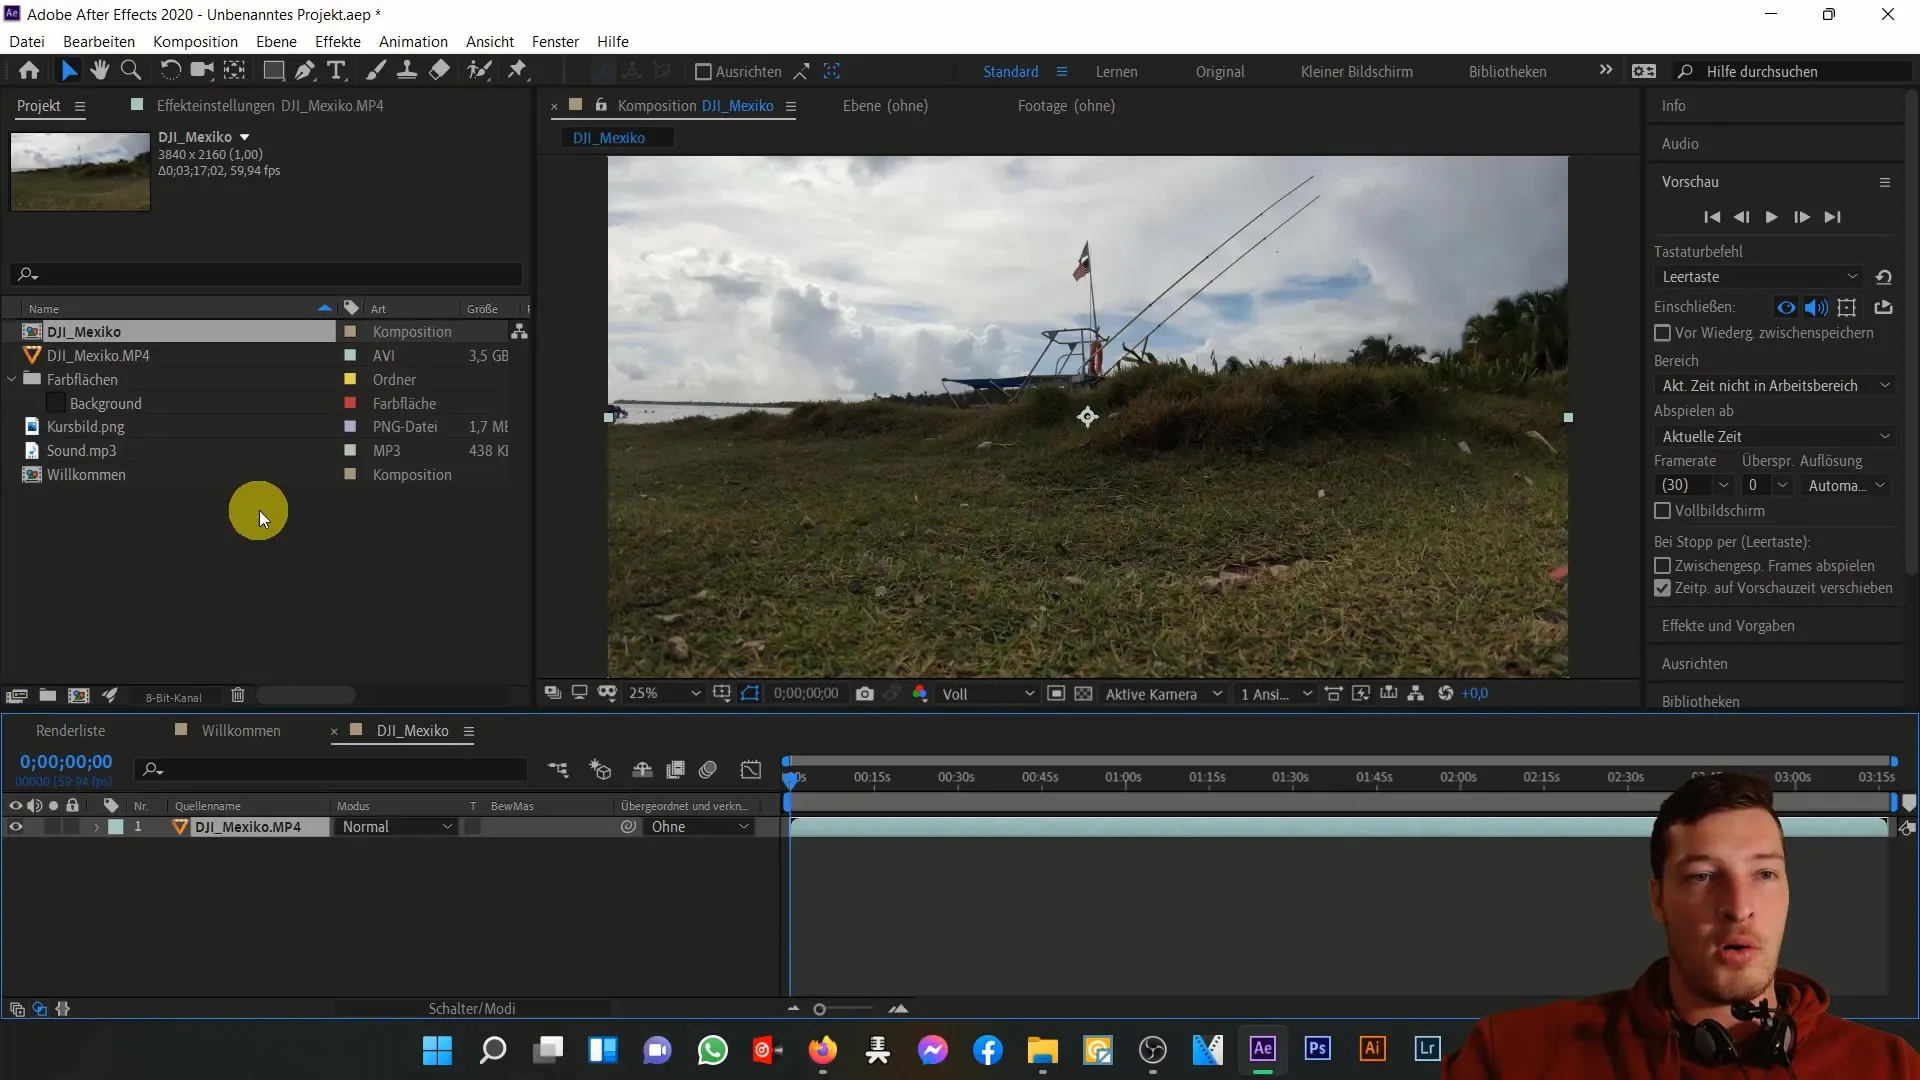Screen dimensions: 1920x1080
Task: Open Aktive Kamera view dropdown
Action: point(1164,694)
